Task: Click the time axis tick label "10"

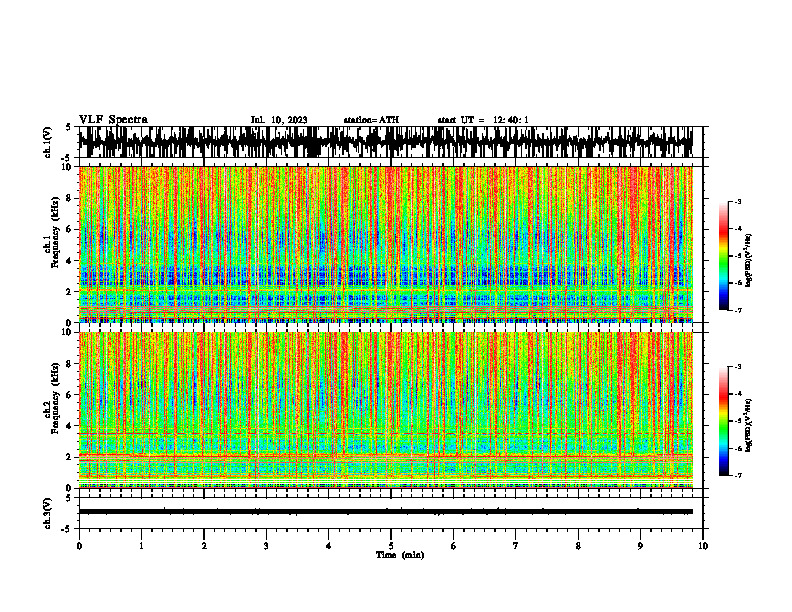Action: [703, 546]
